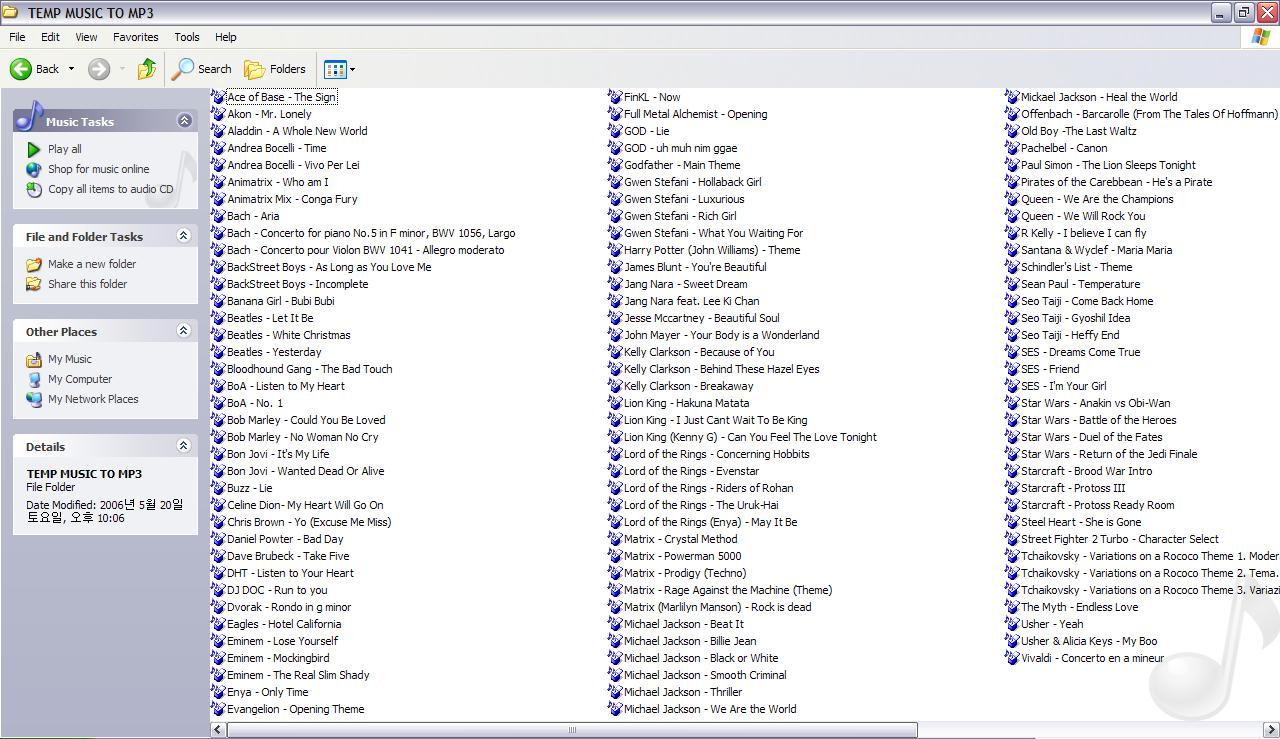Go to My Music
1280x739 pixels.
(70, 359)
